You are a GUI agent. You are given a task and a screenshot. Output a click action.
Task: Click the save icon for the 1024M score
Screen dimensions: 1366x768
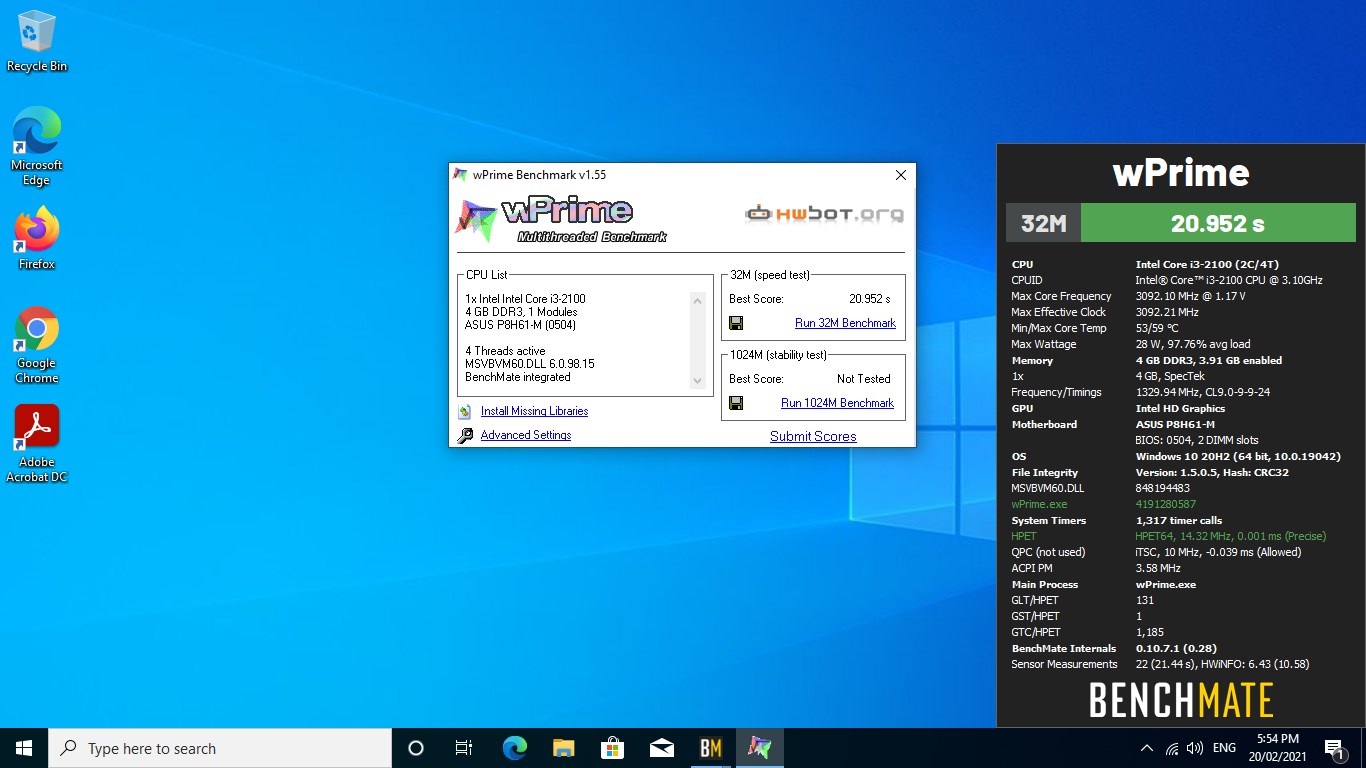tap(736, 403)
